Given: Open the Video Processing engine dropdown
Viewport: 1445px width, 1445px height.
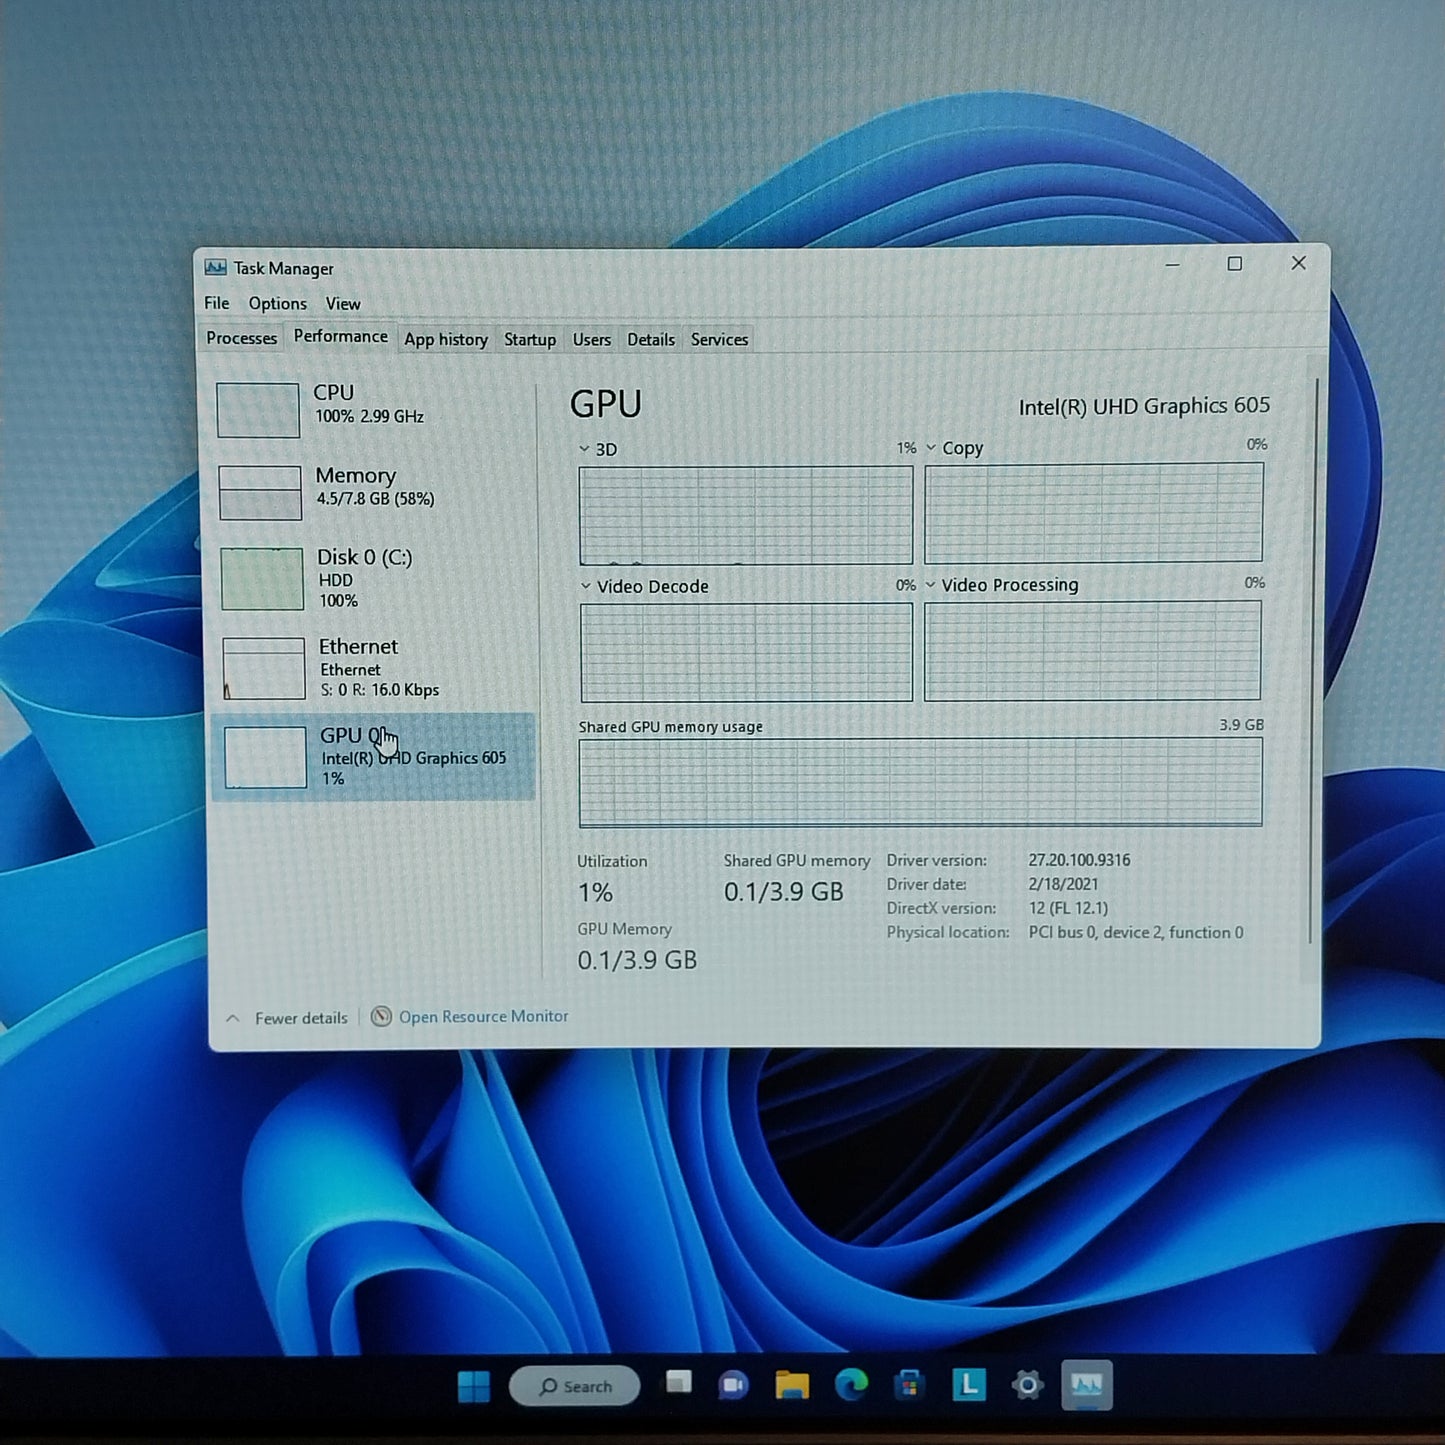Looking at the screenshot, I should [x=1002, y=584].
